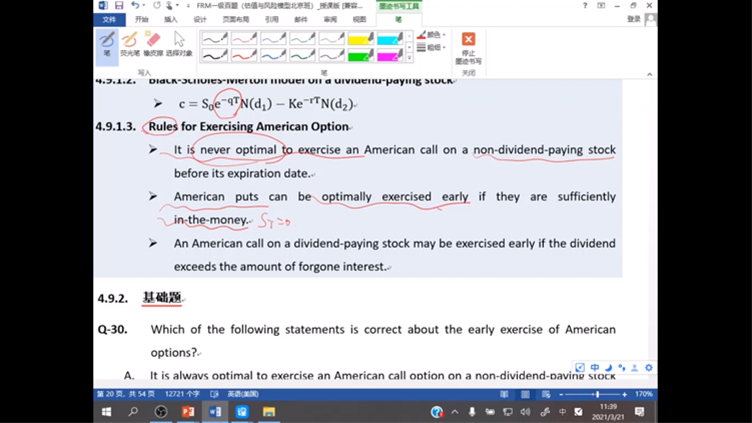Collapse the ribbon using the chevron arrow
This screenshot has height=423, width=752.
coord(649,74)
